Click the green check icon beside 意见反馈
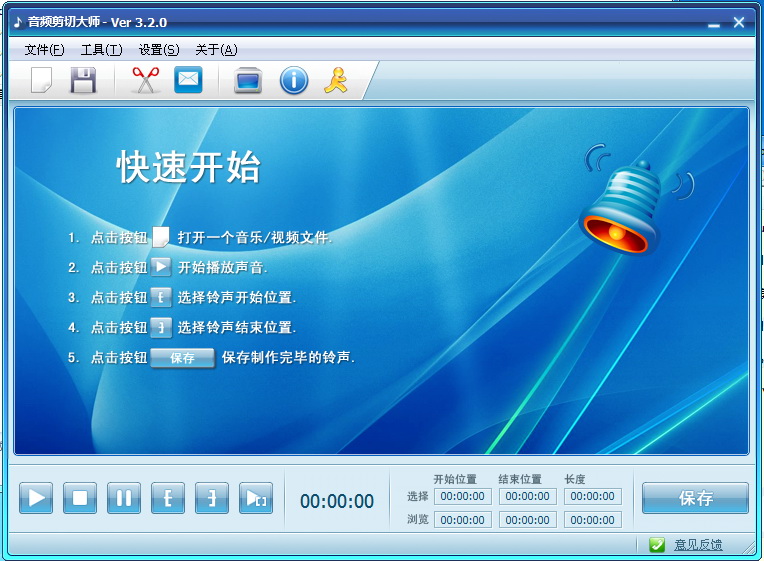The image size is (764, 561). (657, 544)
